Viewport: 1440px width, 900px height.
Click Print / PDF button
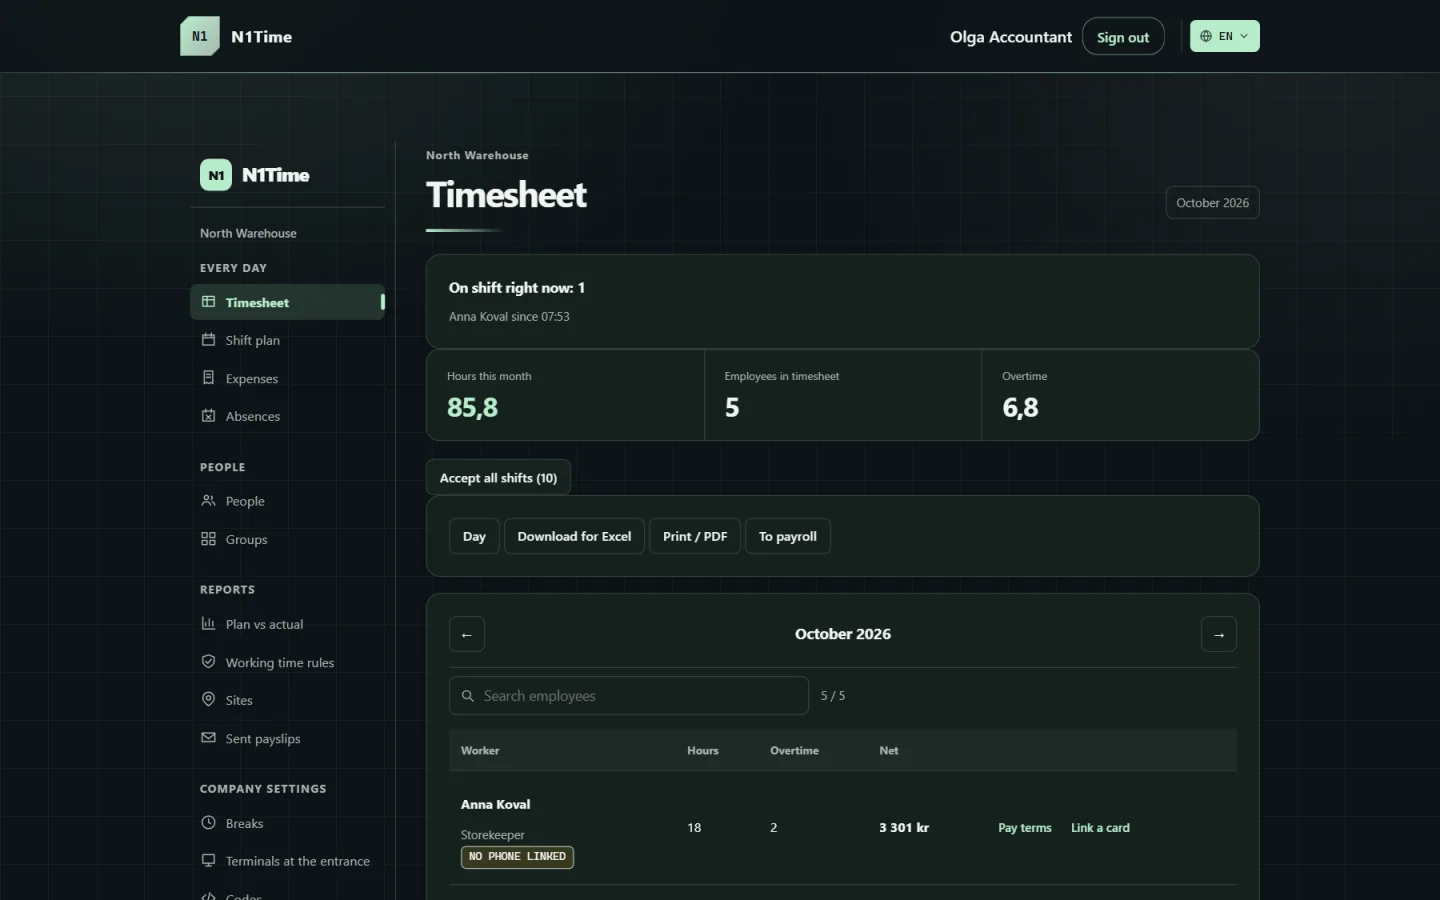pos(695,536)
